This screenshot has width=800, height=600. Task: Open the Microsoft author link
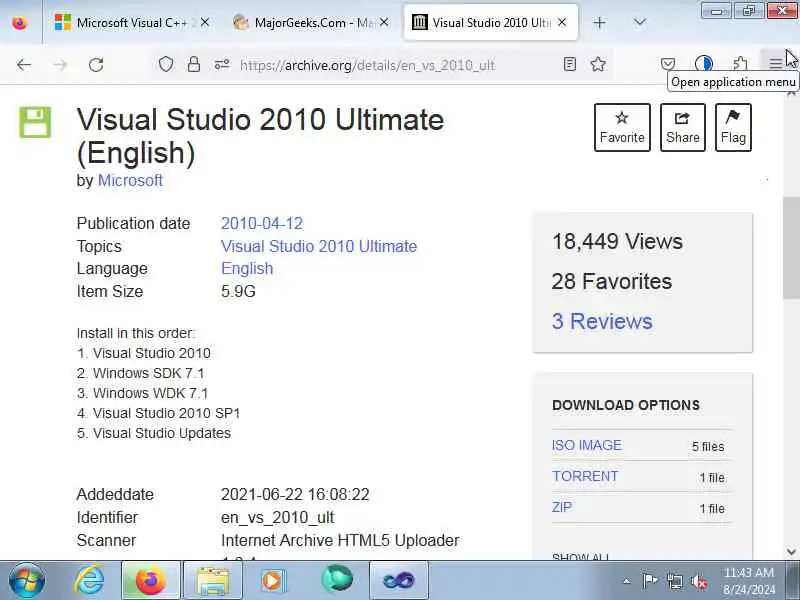pos(130,180)
